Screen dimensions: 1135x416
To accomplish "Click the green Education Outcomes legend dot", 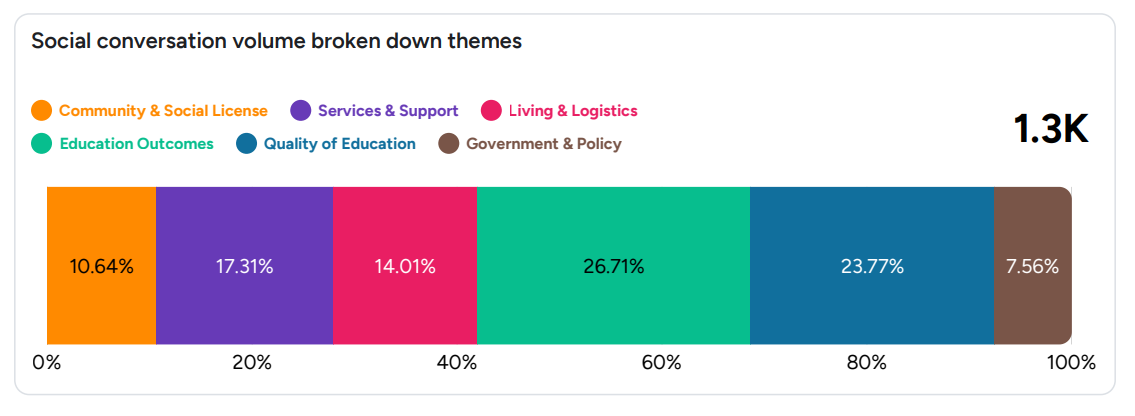I will [x=42, y=144].
